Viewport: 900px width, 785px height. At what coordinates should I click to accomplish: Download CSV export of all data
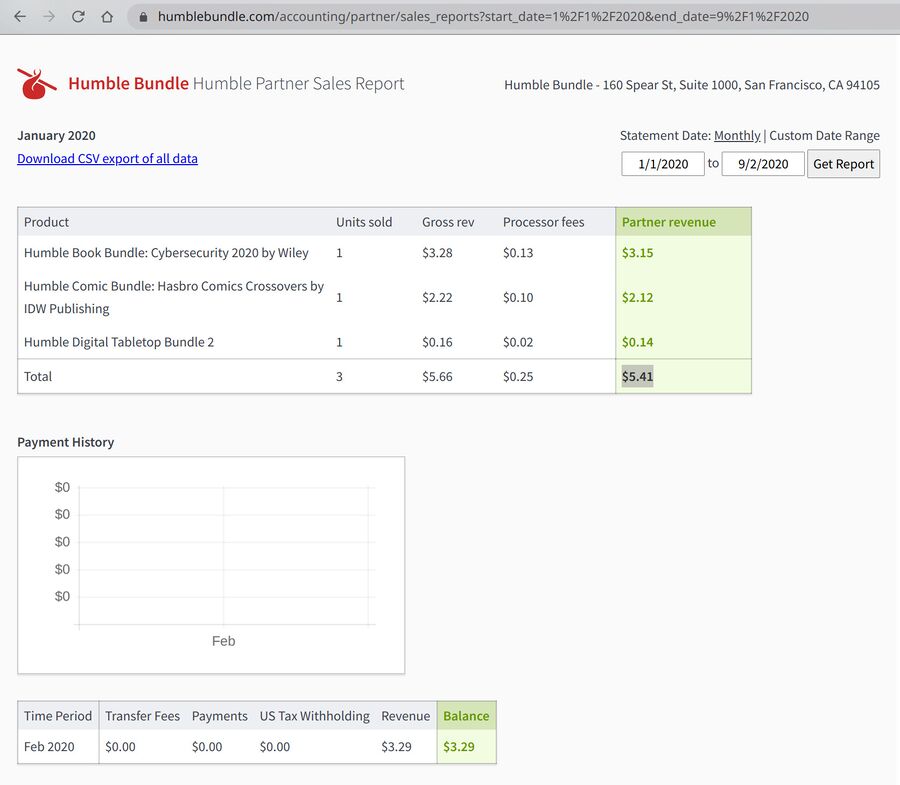(107, 158)
